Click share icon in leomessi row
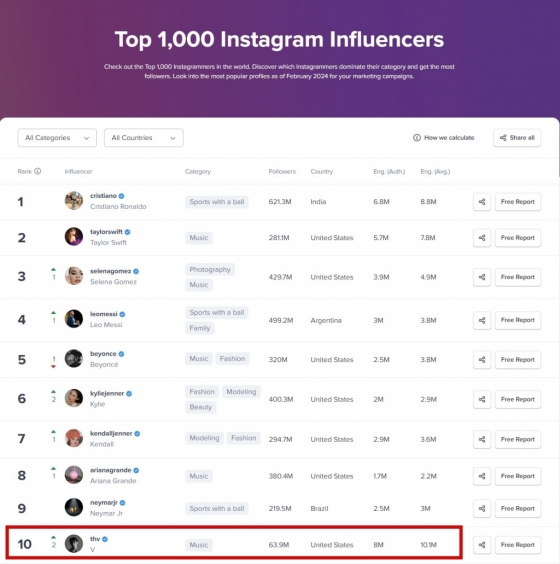The height and width of the screenshot is (564, 560). tap(482, 320)
